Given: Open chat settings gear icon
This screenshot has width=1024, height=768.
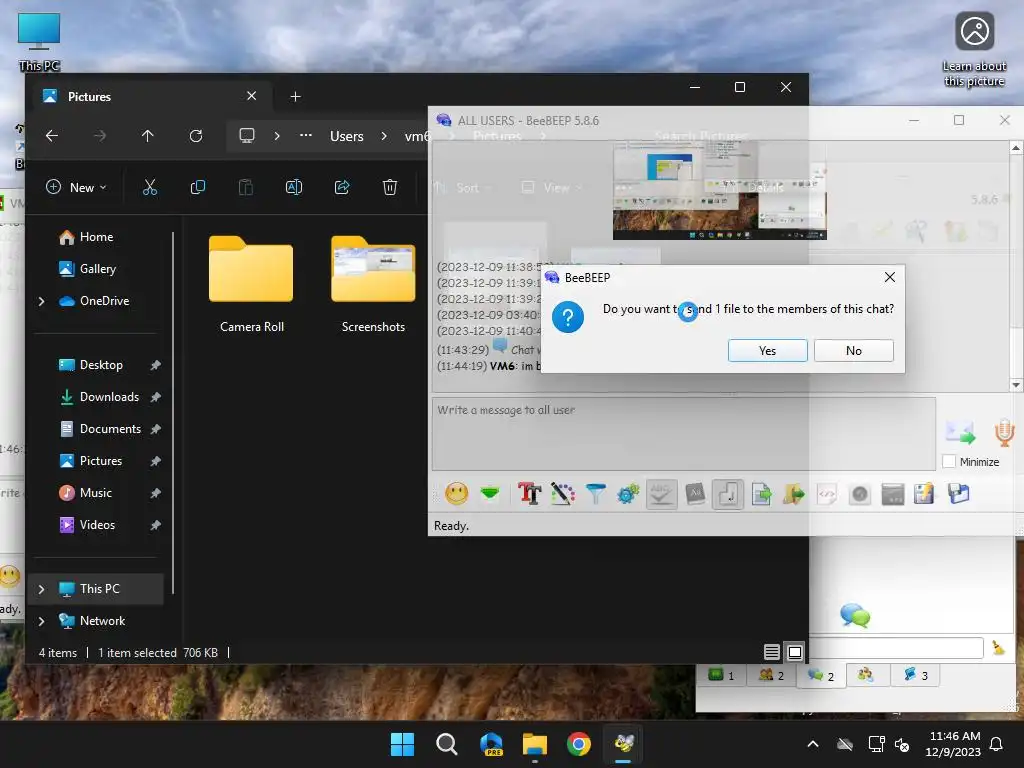Looking at the screenshot, I should (x=628, y=494).
